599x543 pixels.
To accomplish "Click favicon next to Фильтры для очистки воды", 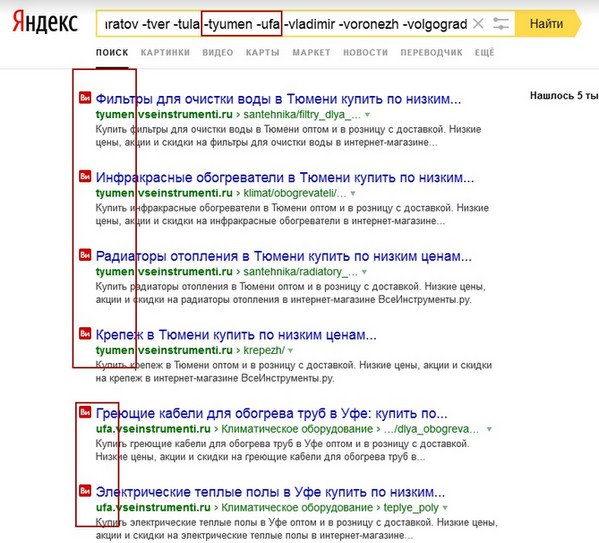I will click(85, 97).
